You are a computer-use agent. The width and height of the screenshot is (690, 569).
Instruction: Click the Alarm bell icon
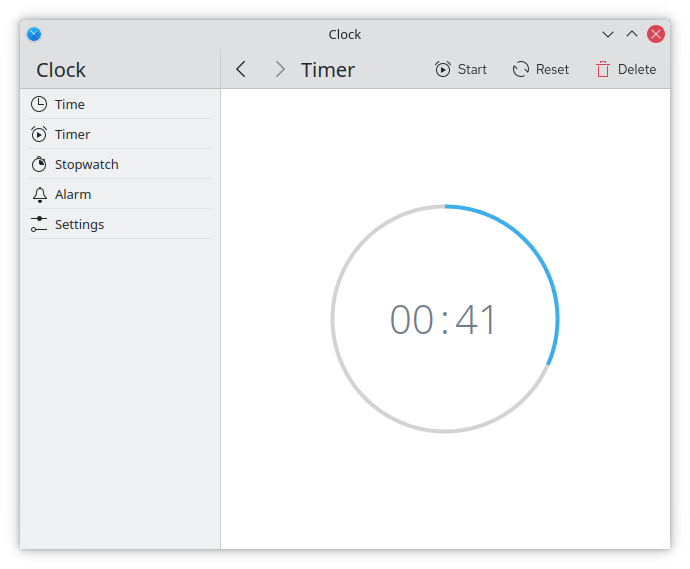tap(39, 194)
